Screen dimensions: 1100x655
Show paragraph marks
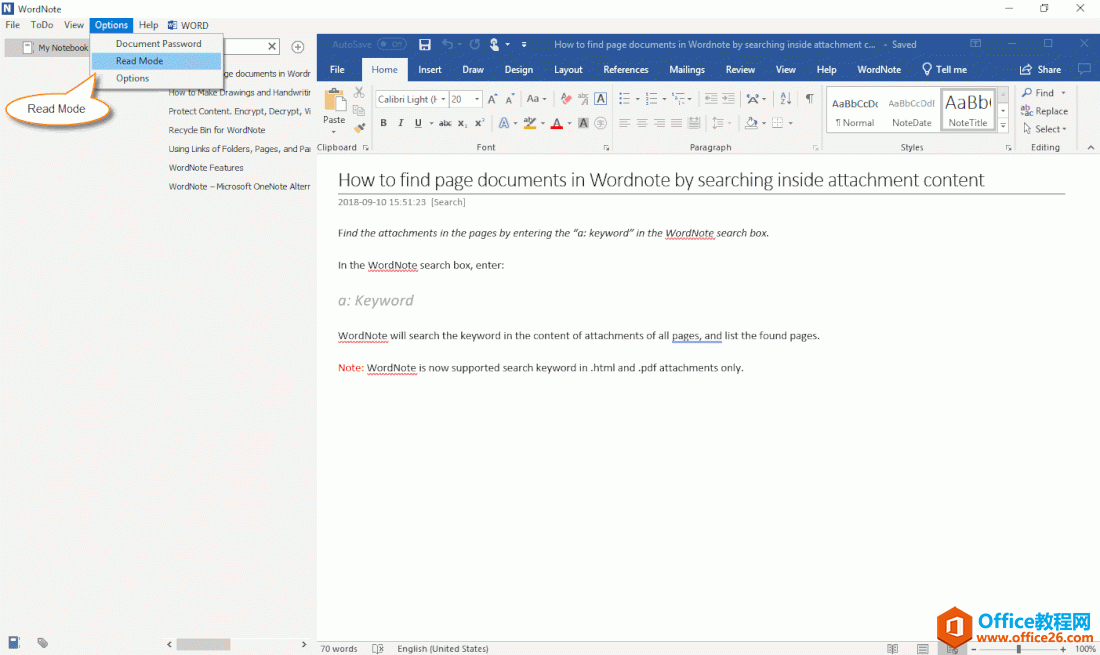coord(810,98)
